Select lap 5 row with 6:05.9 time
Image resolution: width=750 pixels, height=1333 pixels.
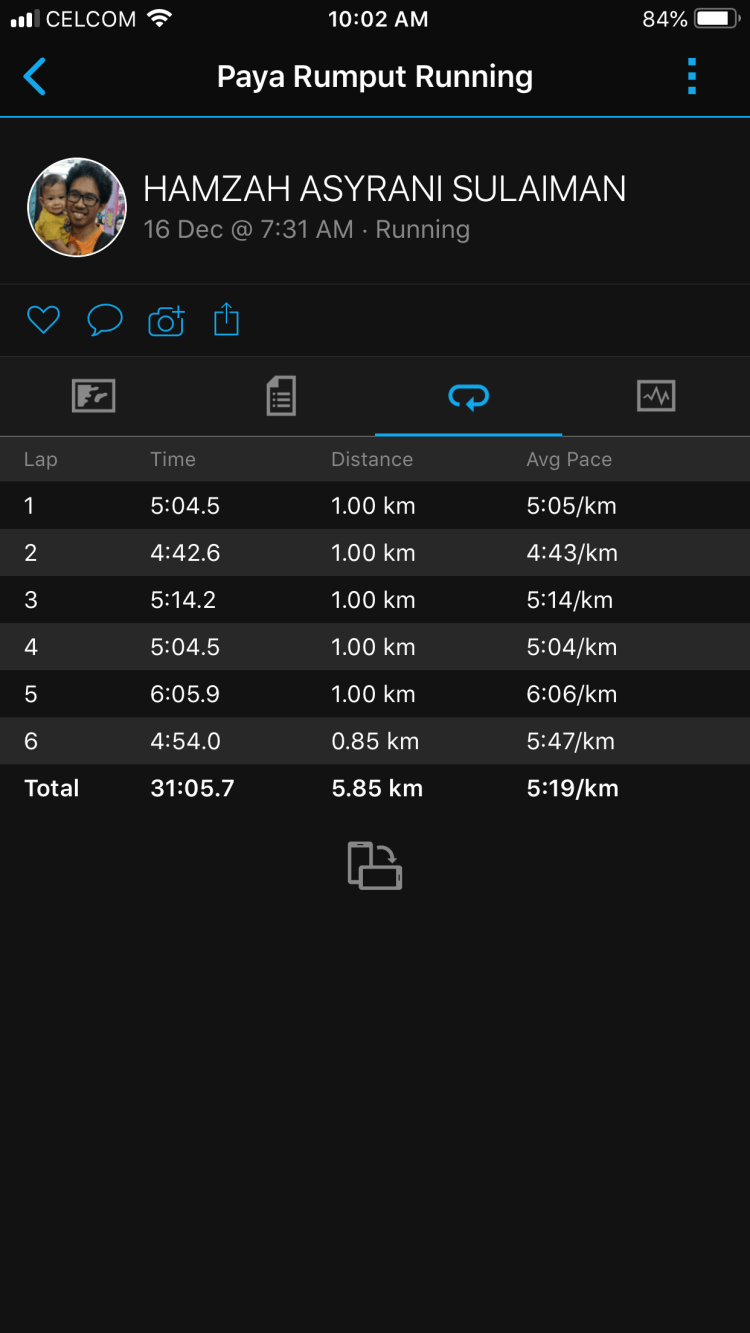click(375, 694)
